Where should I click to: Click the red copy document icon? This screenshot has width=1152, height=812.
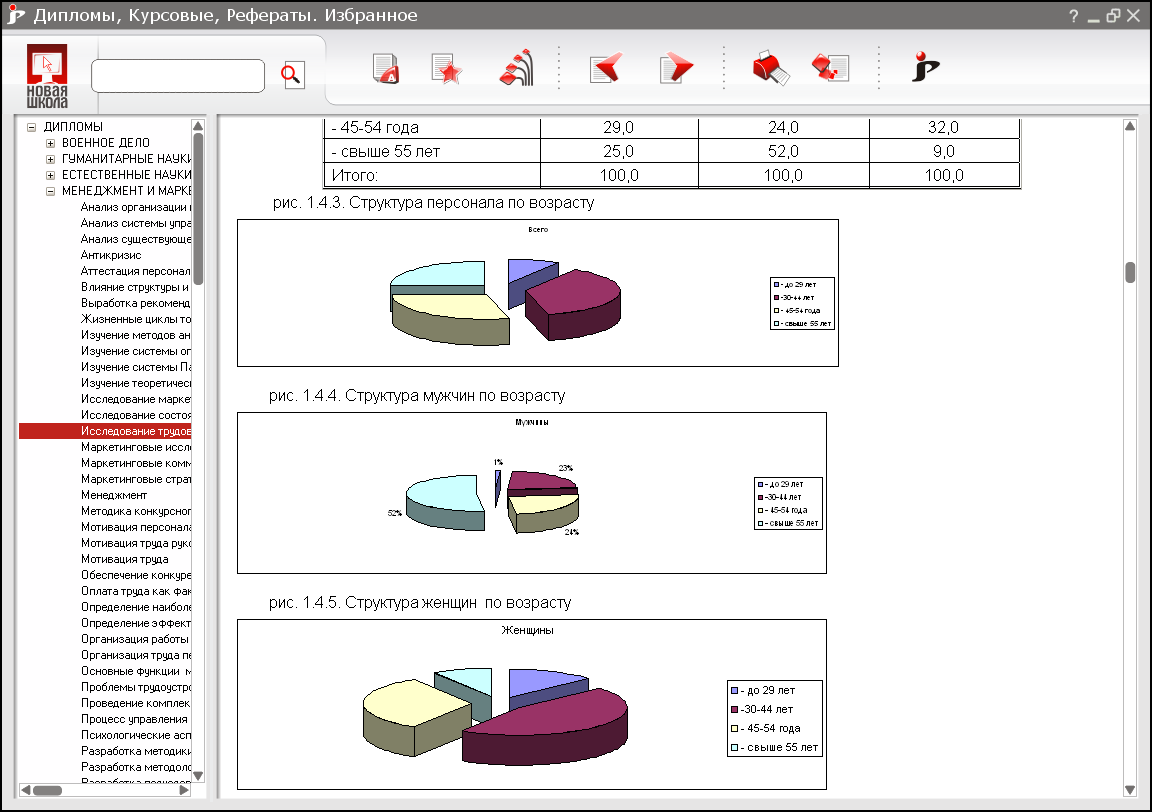click(830, 69)
